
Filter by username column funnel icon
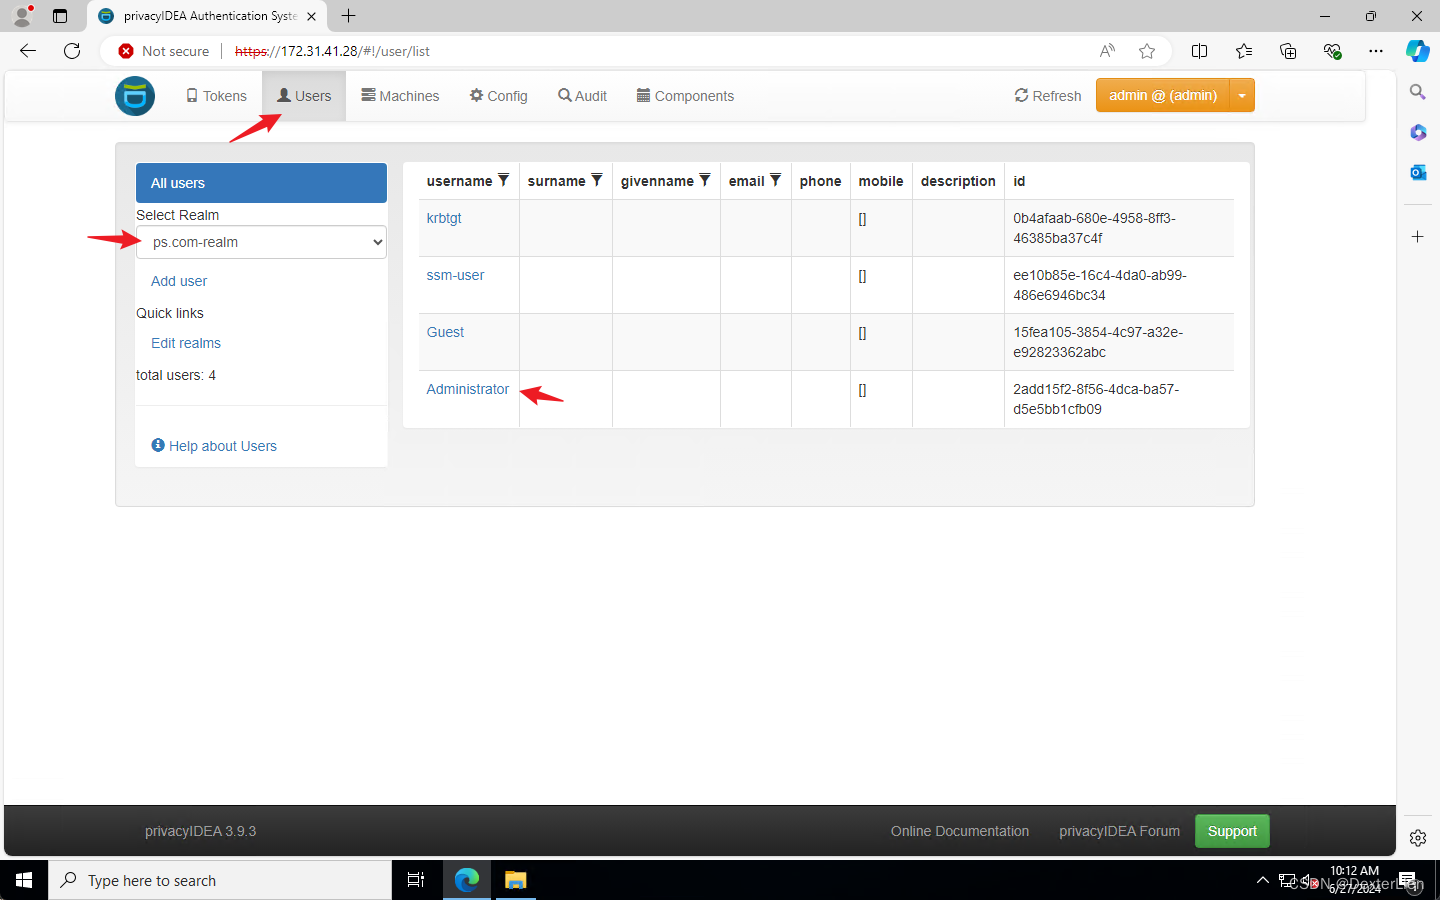[x=504, y=180]
